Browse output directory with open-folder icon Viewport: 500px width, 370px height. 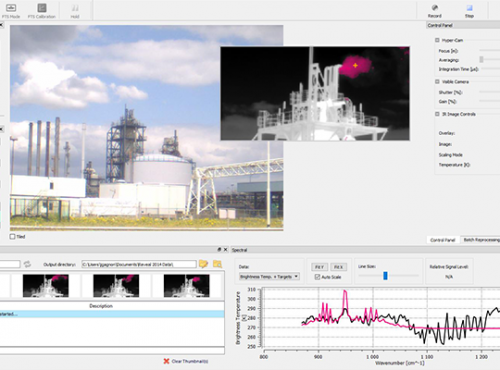click(203, 264)
